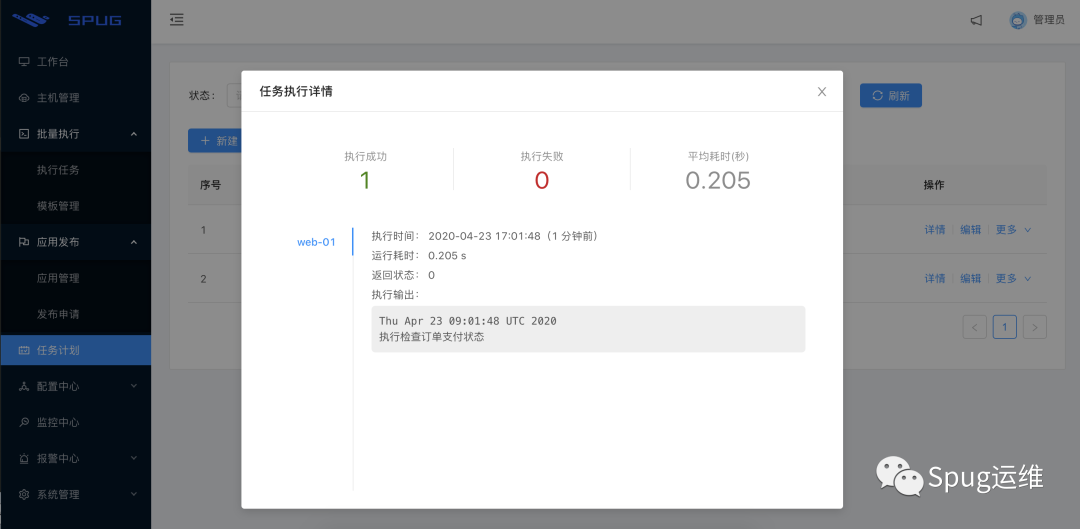1080x529 pixels.
Task: Click the 任务执行详情 dialog title
Action: click(296, 91)
